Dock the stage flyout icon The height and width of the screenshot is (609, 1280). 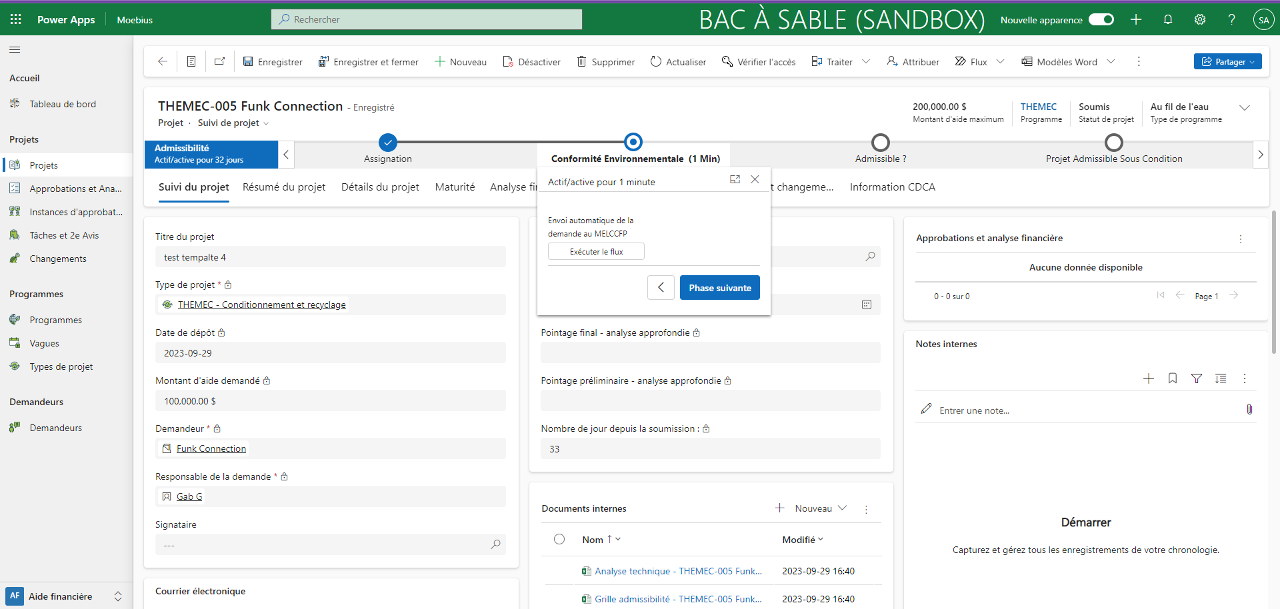pos(735,179)
